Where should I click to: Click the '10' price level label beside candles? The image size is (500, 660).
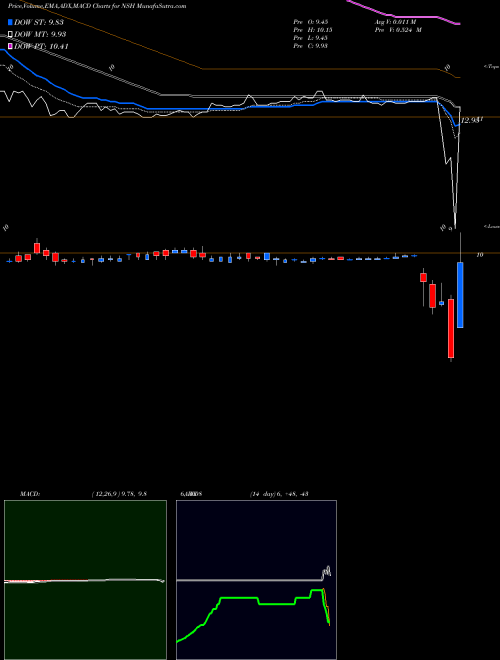[x=479, y=255]
